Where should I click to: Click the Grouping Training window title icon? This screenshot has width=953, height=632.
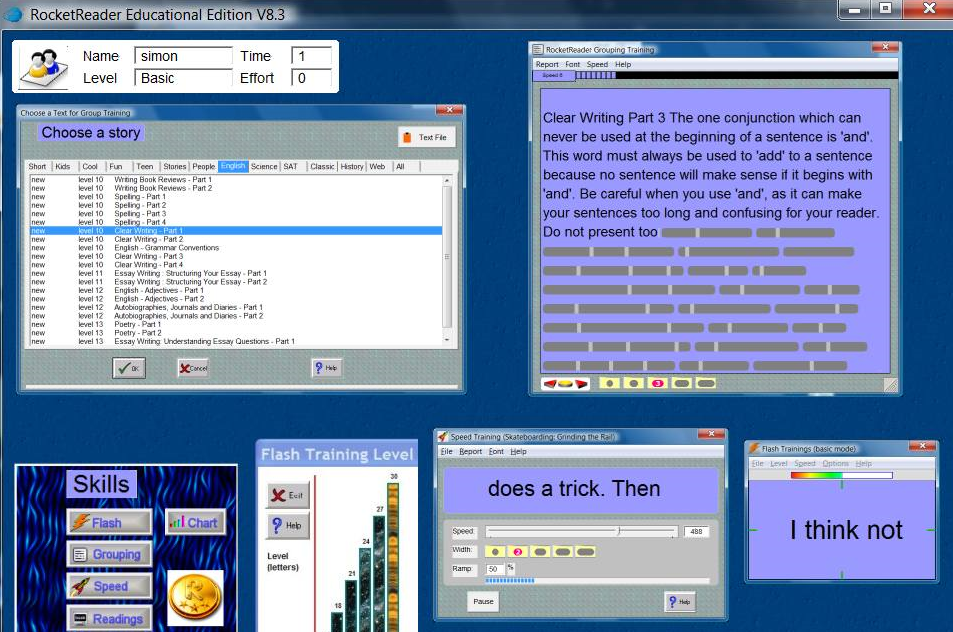click(x=538, y=49)
